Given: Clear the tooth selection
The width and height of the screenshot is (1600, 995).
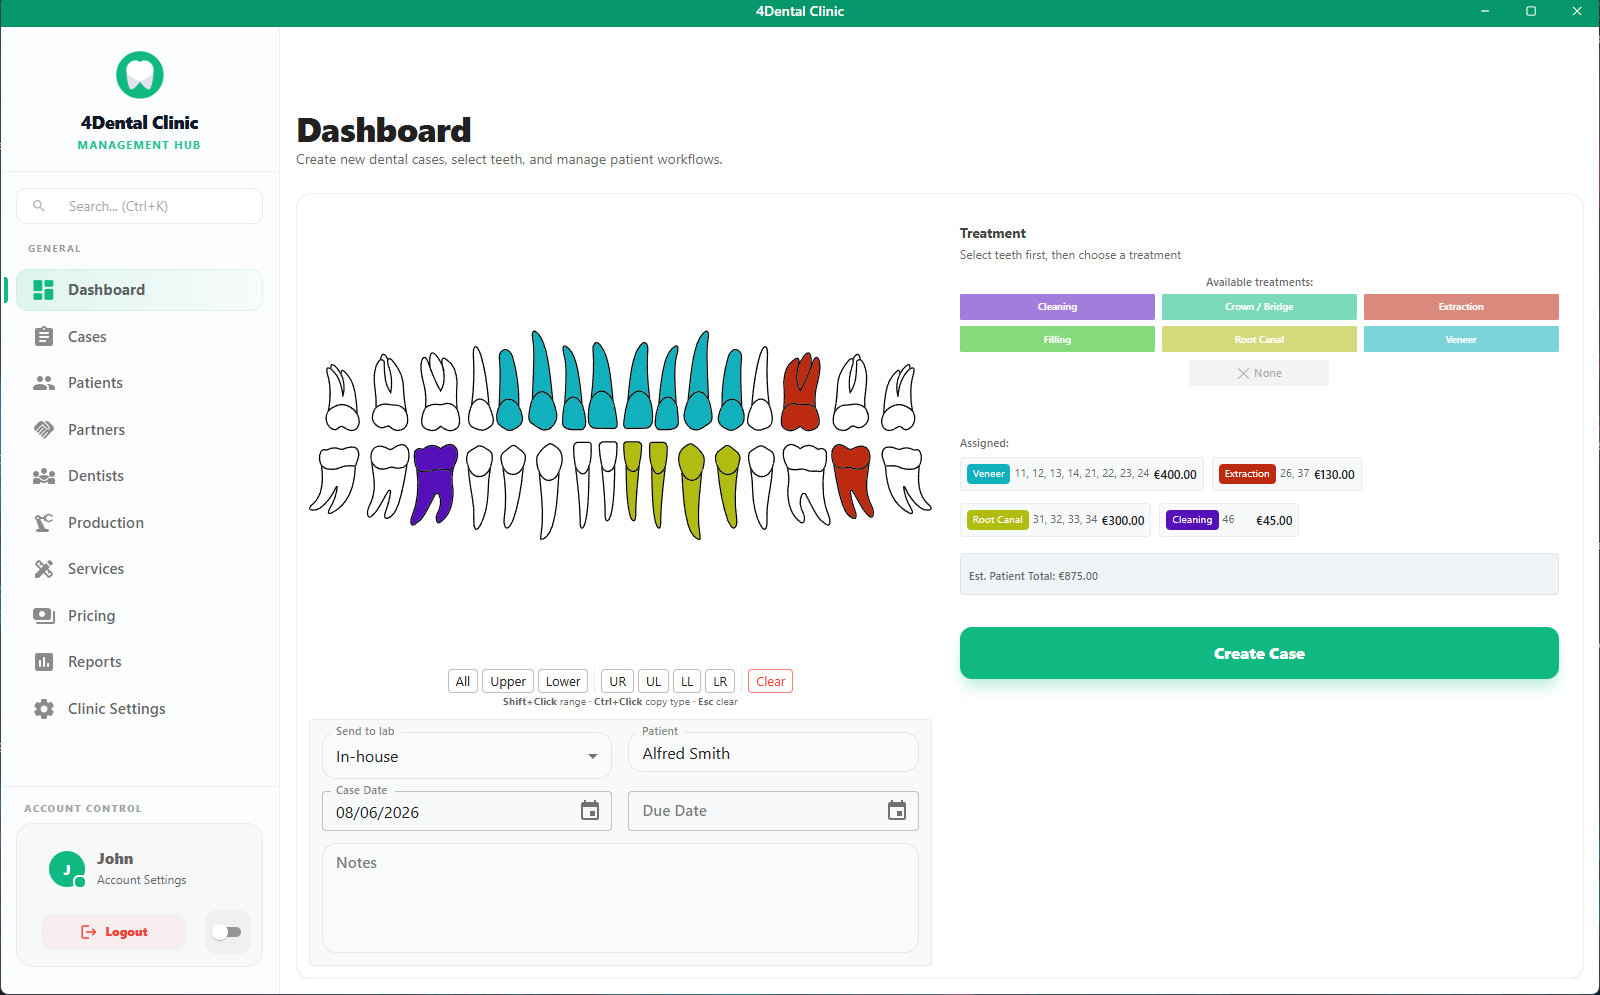Looking at the screenshot, I should coord(770,681).
